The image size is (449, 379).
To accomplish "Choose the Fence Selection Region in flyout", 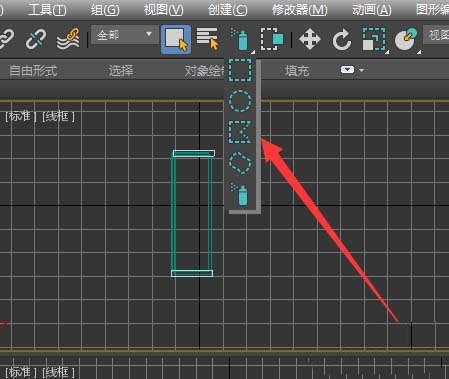I will [240, 132].
